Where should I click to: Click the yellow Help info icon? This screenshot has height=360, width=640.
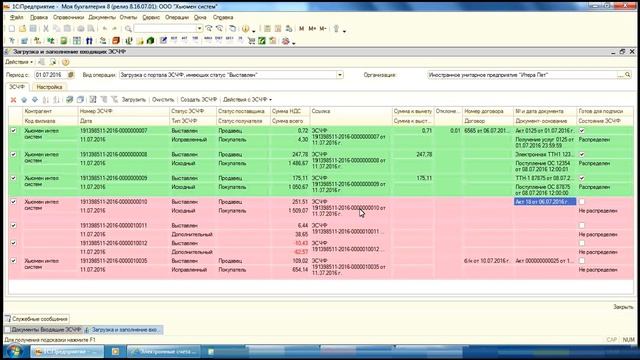tap(245, 29)
